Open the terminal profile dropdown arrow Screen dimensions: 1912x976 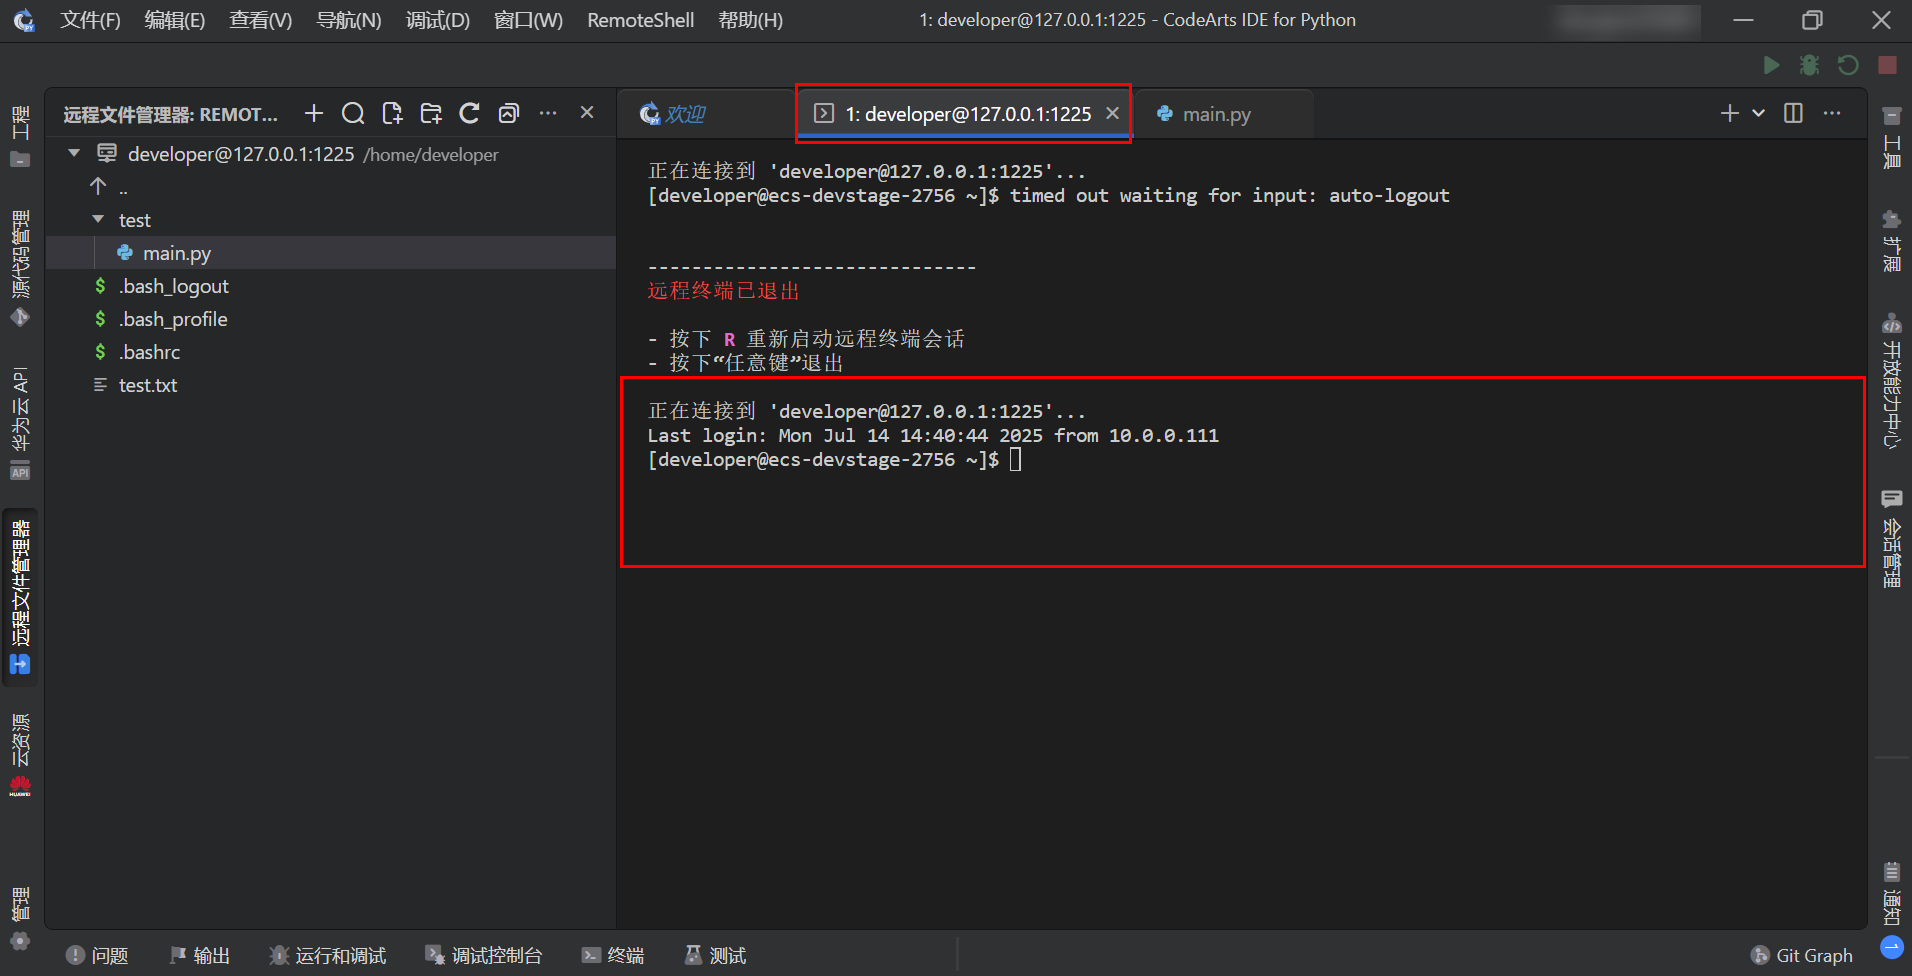(1756, 113)
